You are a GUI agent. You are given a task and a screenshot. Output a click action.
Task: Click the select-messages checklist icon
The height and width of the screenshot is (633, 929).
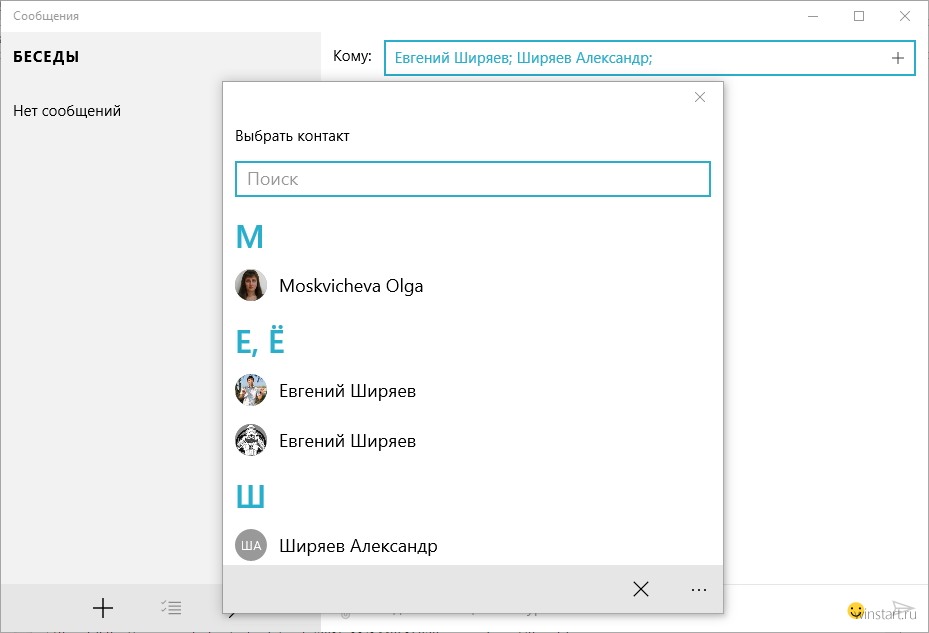171,607
